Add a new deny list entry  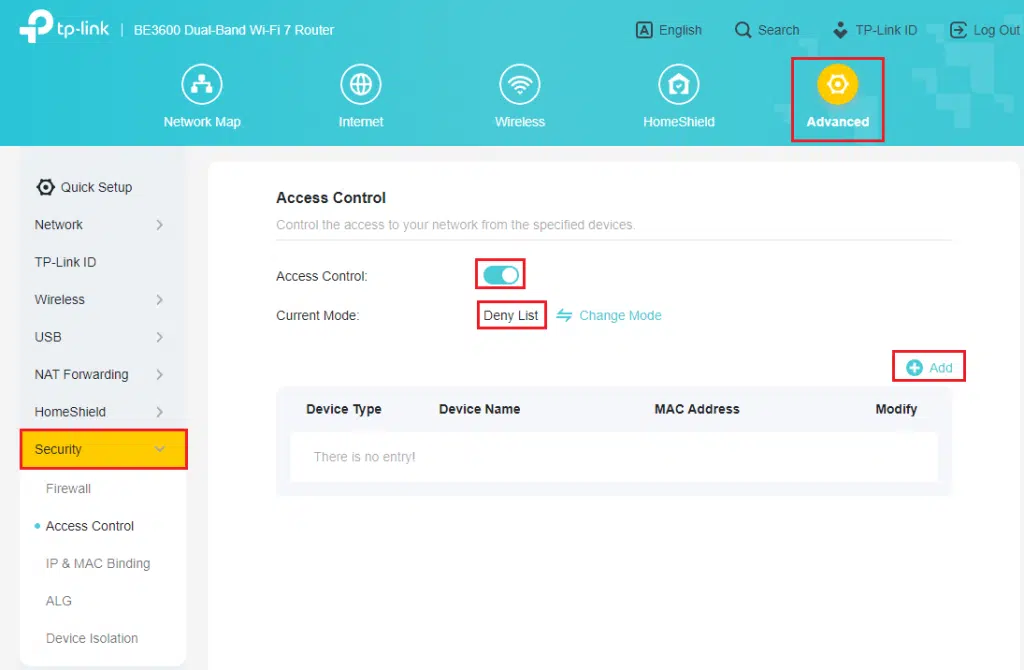click(929, 368)
